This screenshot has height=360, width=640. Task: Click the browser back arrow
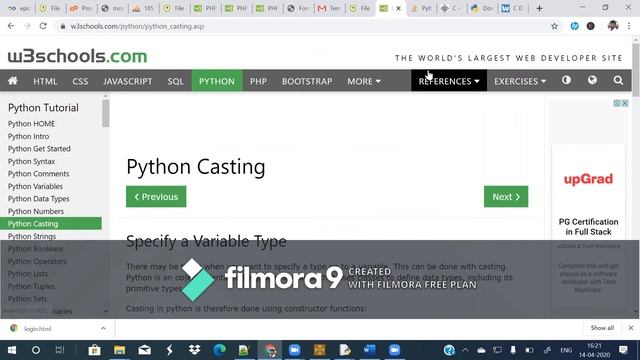tap(11, 26)
